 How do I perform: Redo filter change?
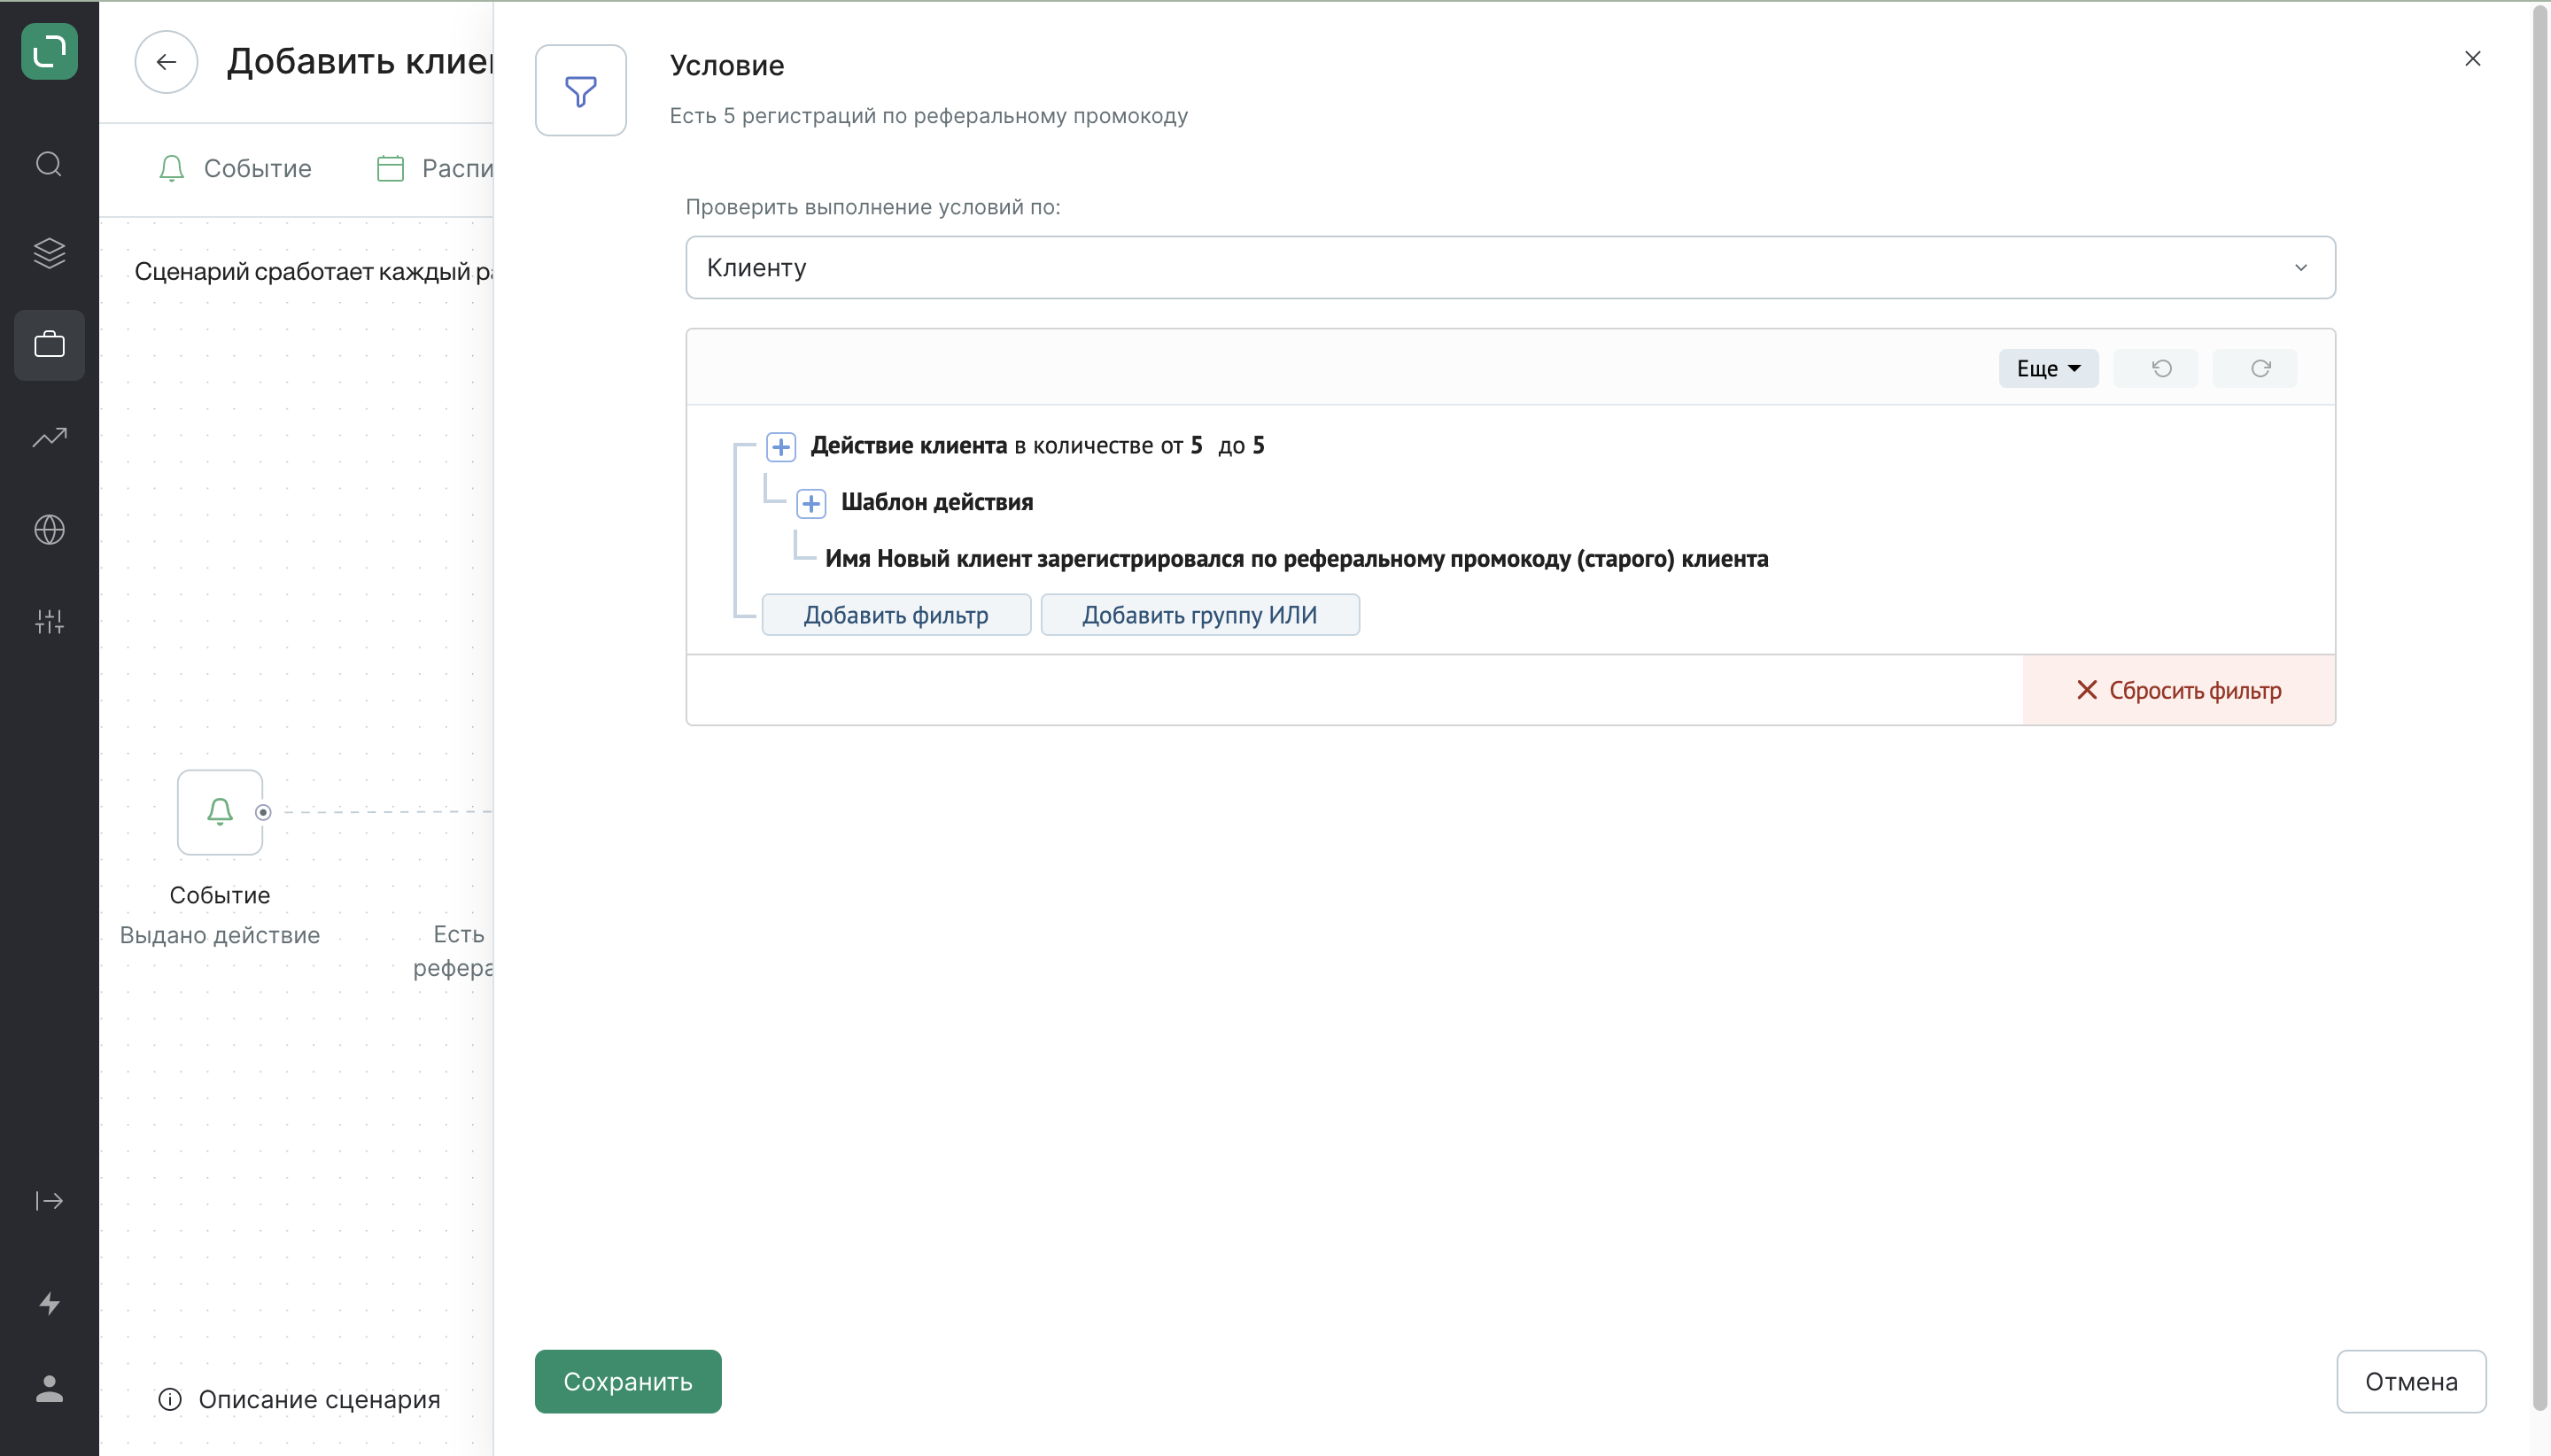[x=2255, y=368]
